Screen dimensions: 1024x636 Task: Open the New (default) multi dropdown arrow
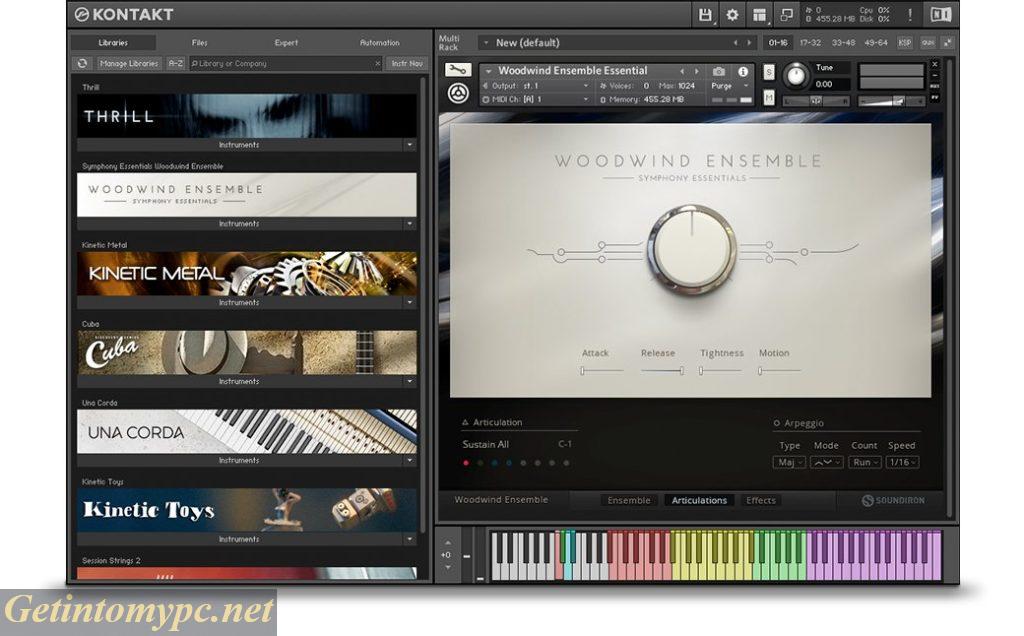click(486, 42)
